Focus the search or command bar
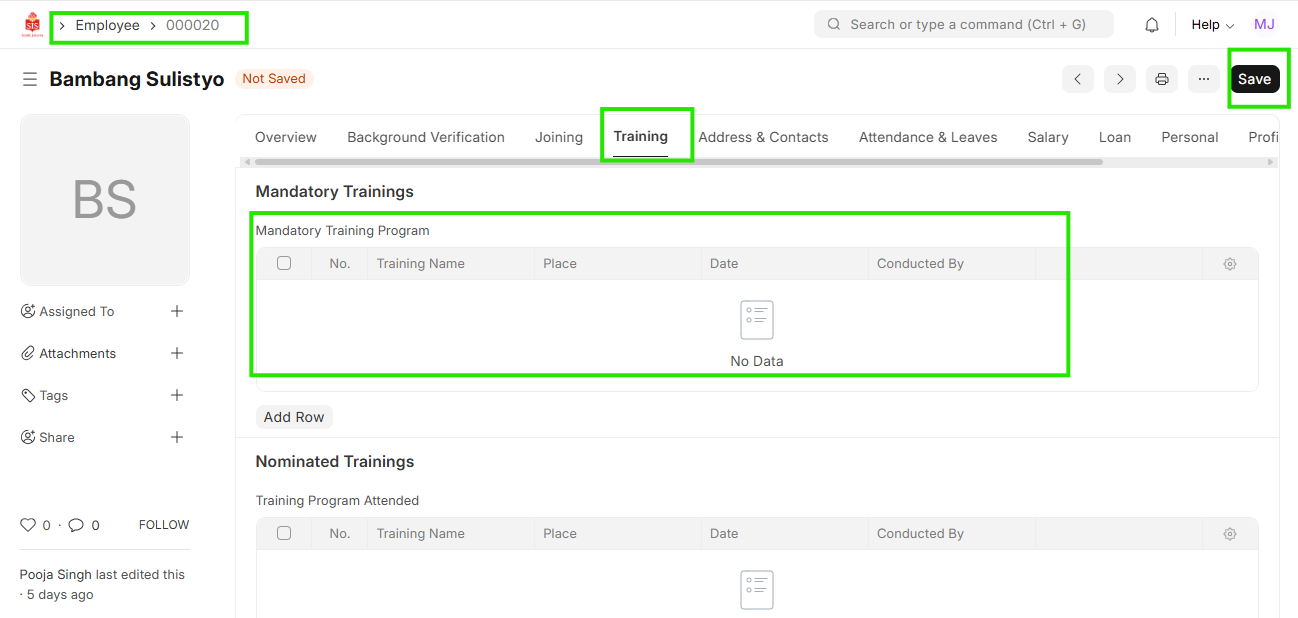Screen dimensions: 1298x618 [x=964, y=24]
